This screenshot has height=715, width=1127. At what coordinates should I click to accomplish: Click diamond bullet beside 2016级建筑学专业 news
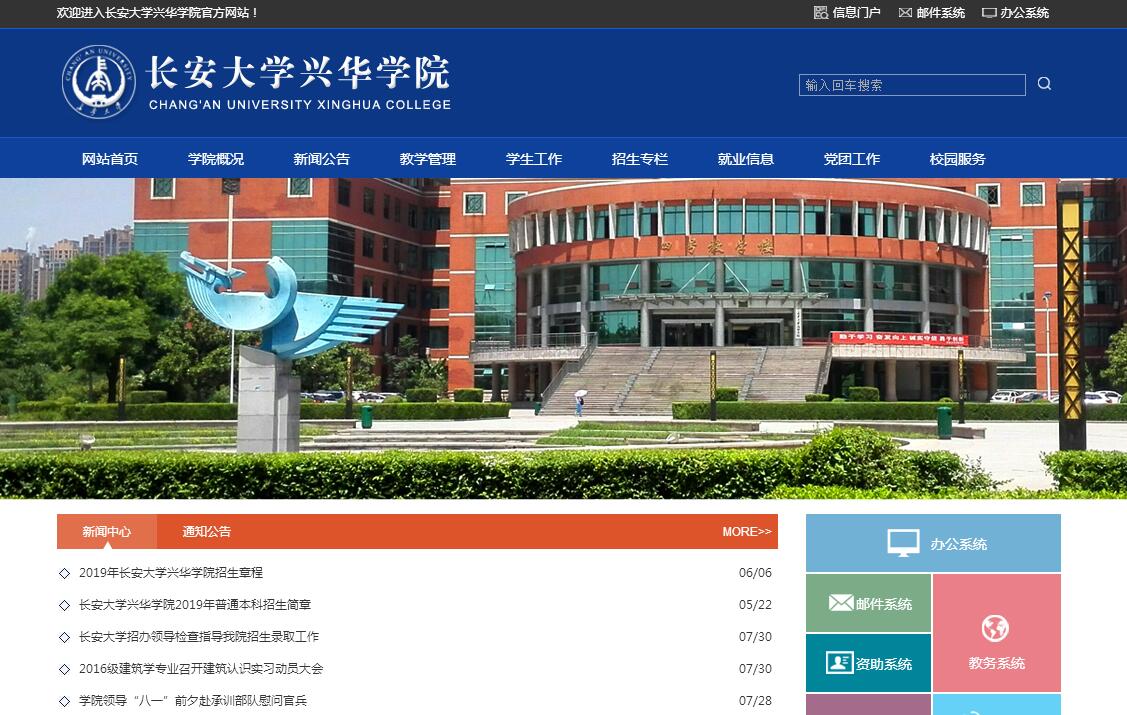[x=65, y=669]
